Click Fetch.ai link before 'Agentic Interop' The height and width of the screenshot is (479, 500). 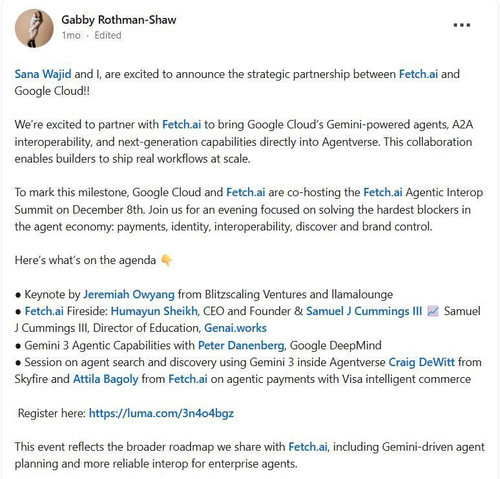click(383, 192)
